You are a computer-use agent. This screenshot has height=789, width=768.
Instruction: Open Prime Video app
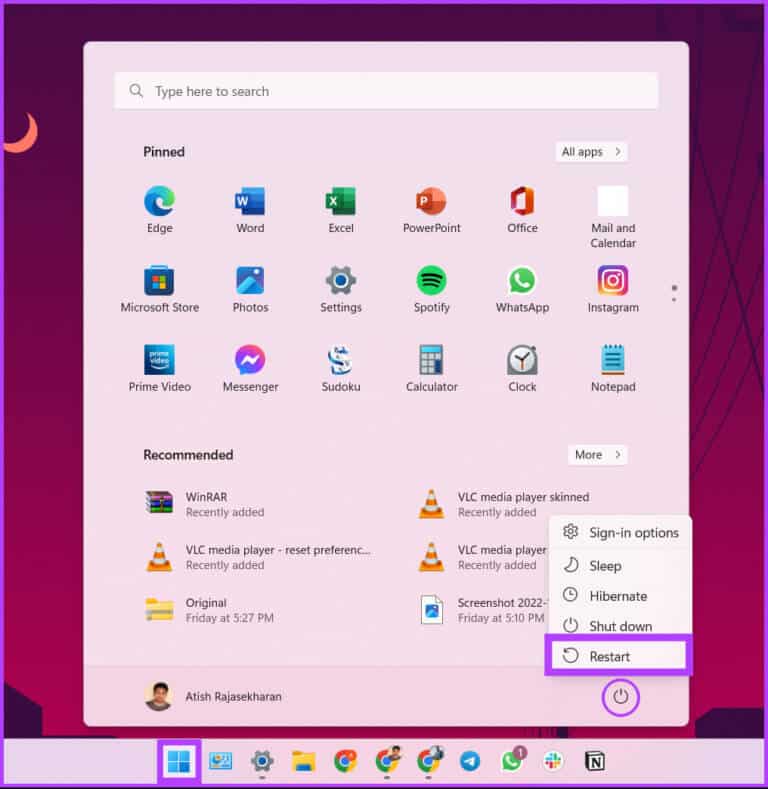point(160,369)
